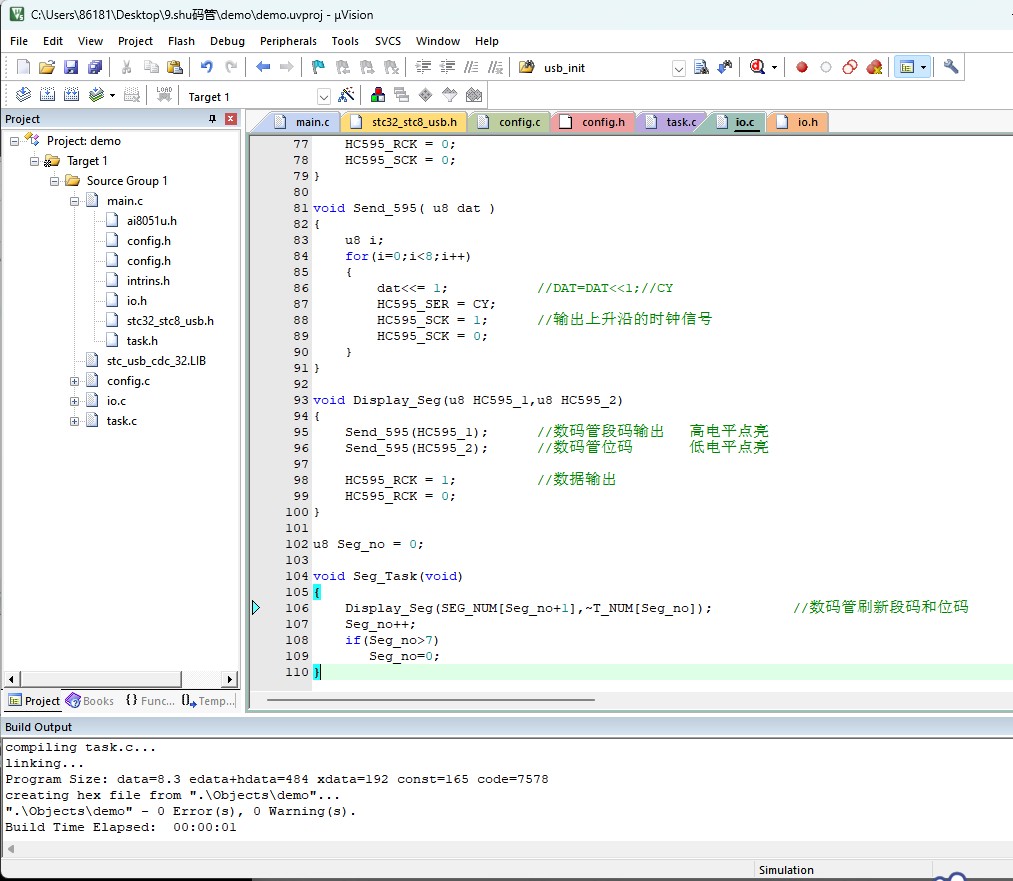Expand the config.c tree node

[x=74, y=381]
